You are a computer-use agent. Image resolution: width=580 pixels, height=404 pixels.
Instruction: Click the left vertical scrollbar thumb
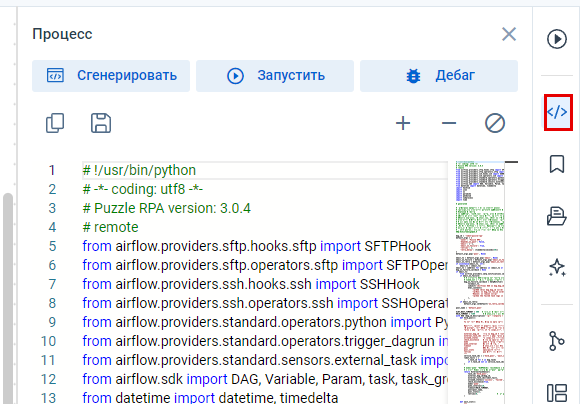coord(8,298)
